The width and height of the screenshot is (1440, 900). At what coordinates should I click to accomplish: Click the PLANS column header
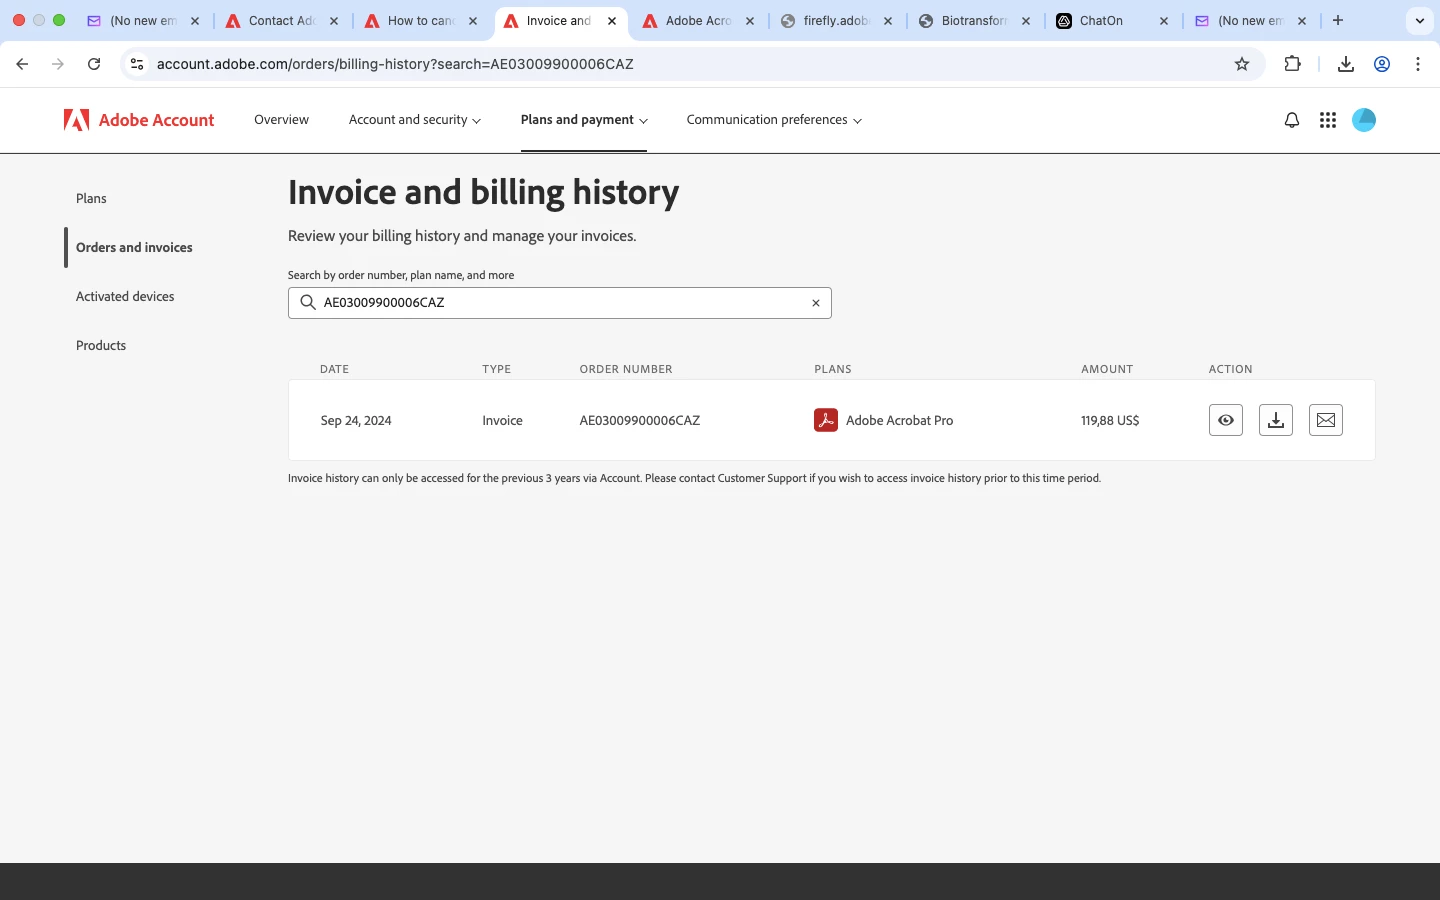[x=833, y=369]
